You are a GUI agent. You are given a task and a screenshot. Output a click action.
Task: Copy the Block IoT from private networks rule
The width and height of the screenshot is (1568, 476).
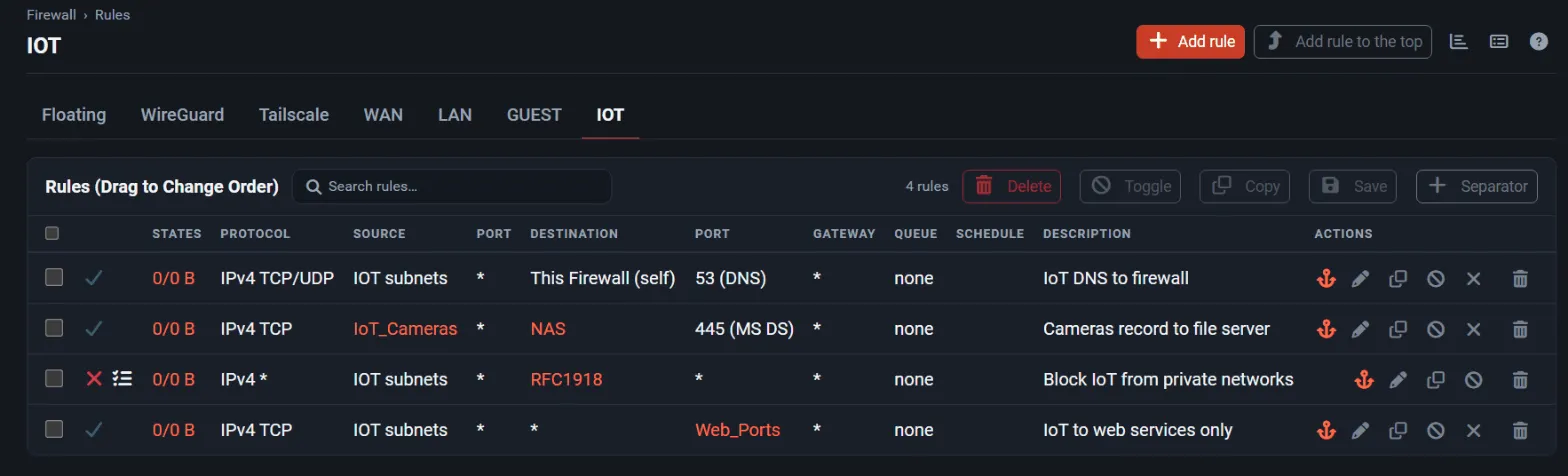pos(1436,380)
